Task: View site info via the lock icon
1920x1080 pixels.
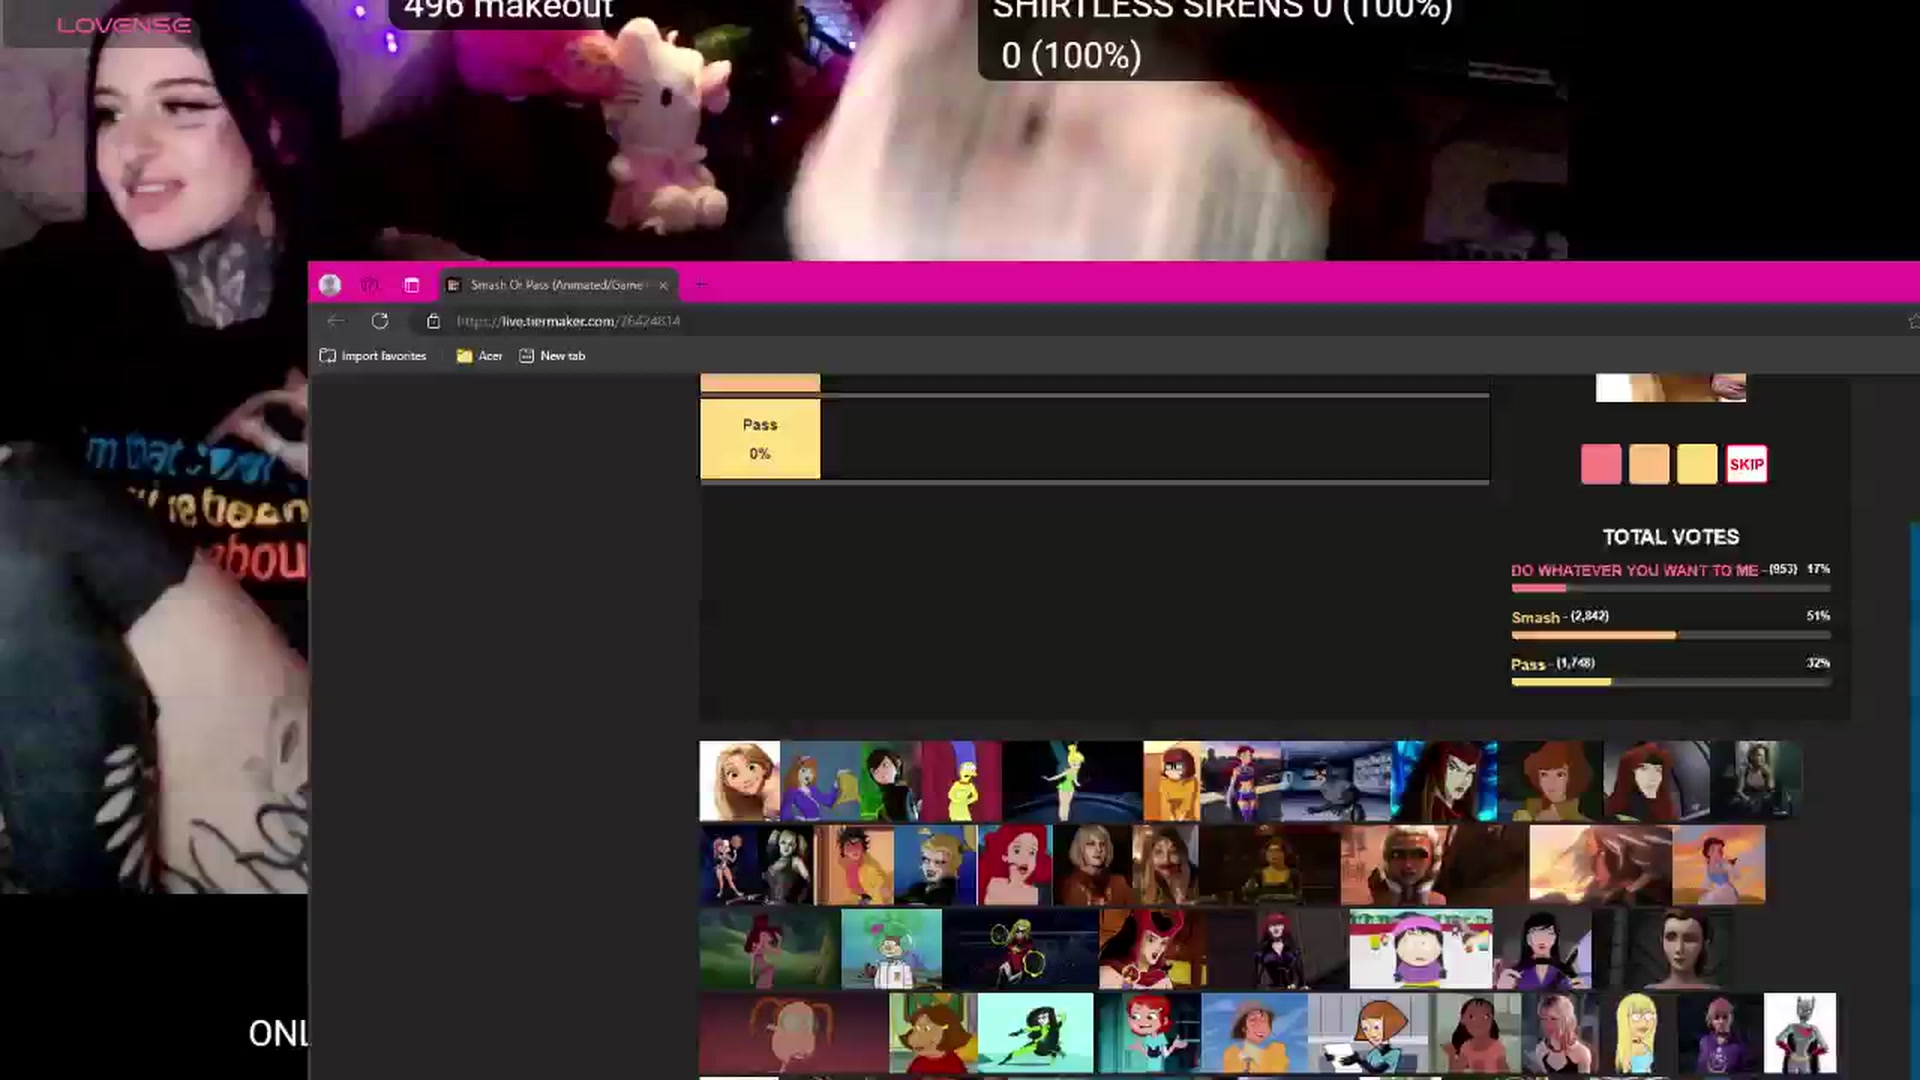Action: tap(433, 321)
